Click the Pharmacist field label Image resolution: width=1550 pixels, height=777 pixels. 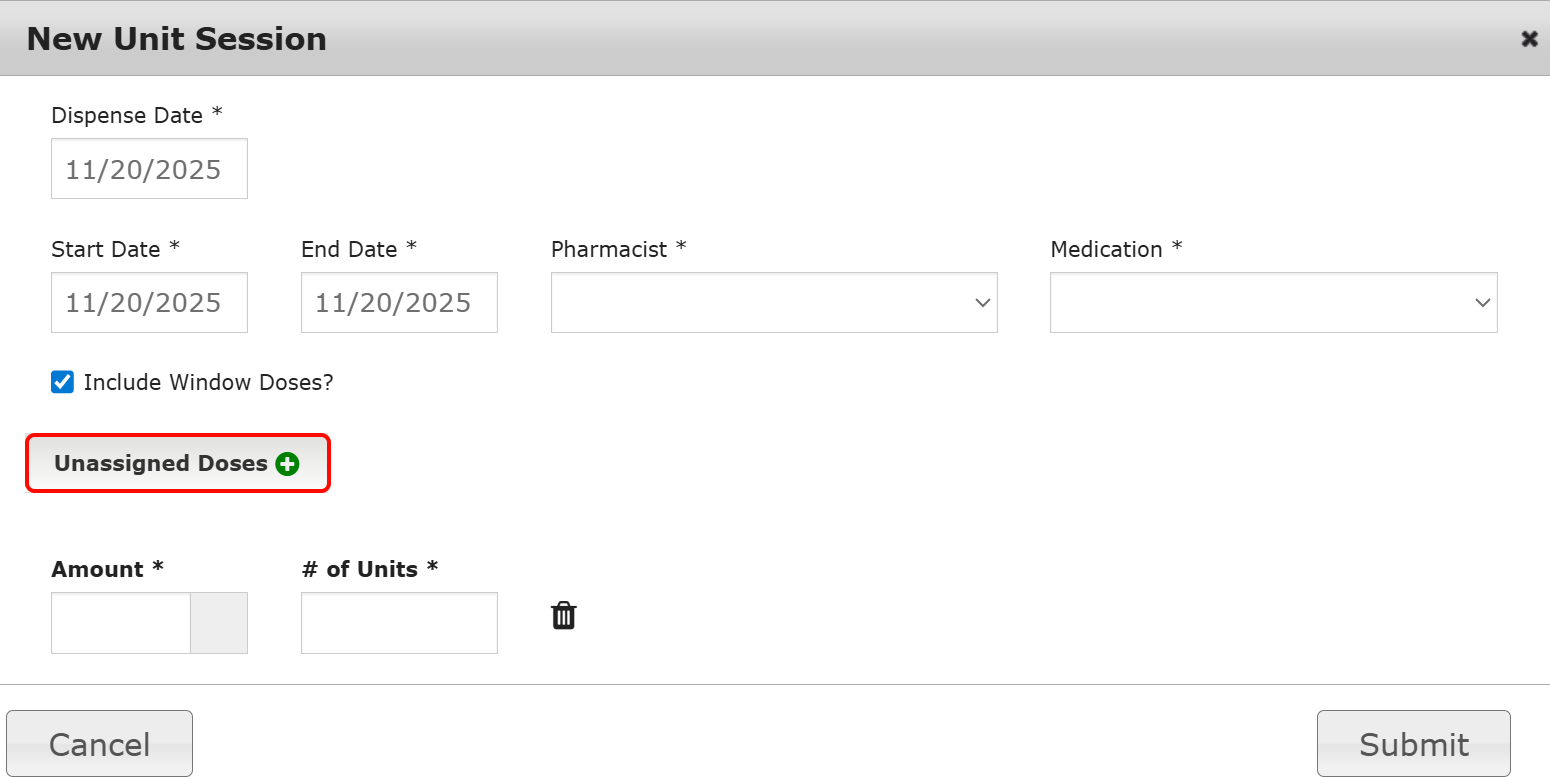tap(609, 249)
